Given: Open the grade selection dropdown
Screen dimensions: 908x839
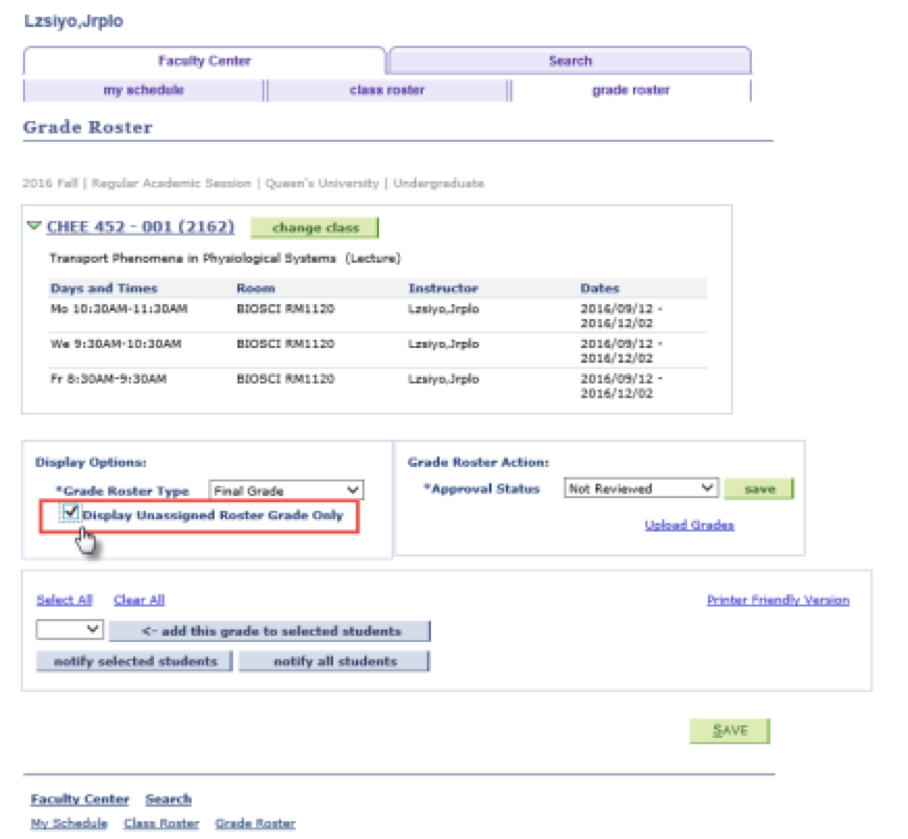Looking at the screenshot, I should (70, 630).
